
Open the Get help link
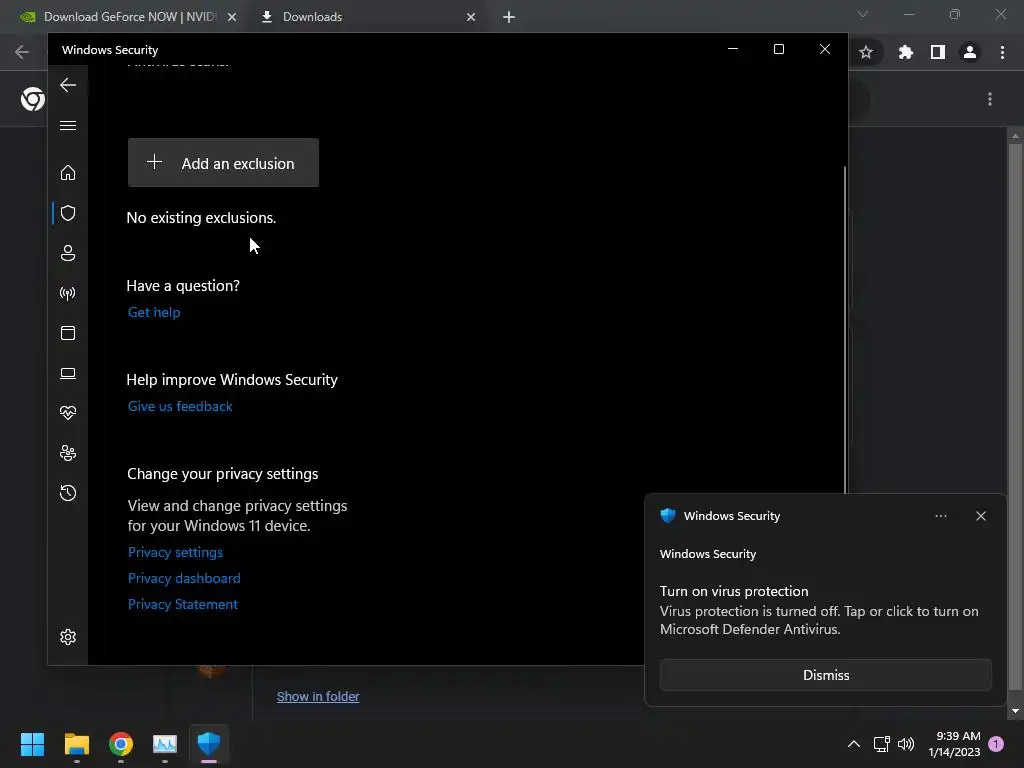pos(154,312)
